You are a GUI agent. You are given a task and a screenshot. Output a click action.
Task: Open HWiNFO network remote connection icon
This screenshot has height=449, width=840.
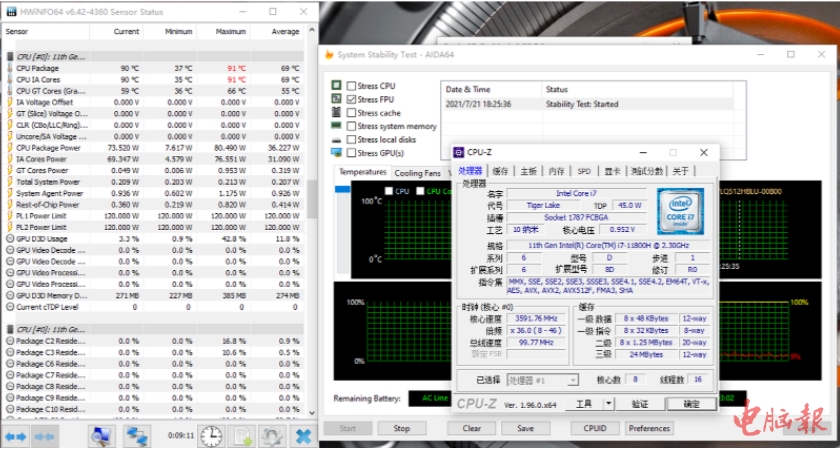136,437
